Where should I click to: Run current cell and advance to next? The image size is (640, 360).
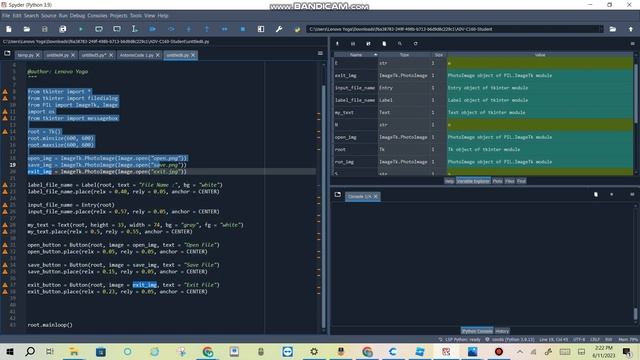pos(117,29)
